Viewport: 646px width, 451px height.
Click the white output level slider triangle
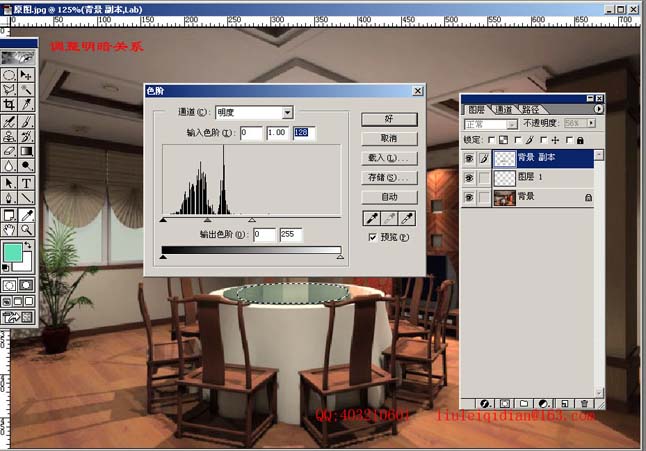point(340,257)
